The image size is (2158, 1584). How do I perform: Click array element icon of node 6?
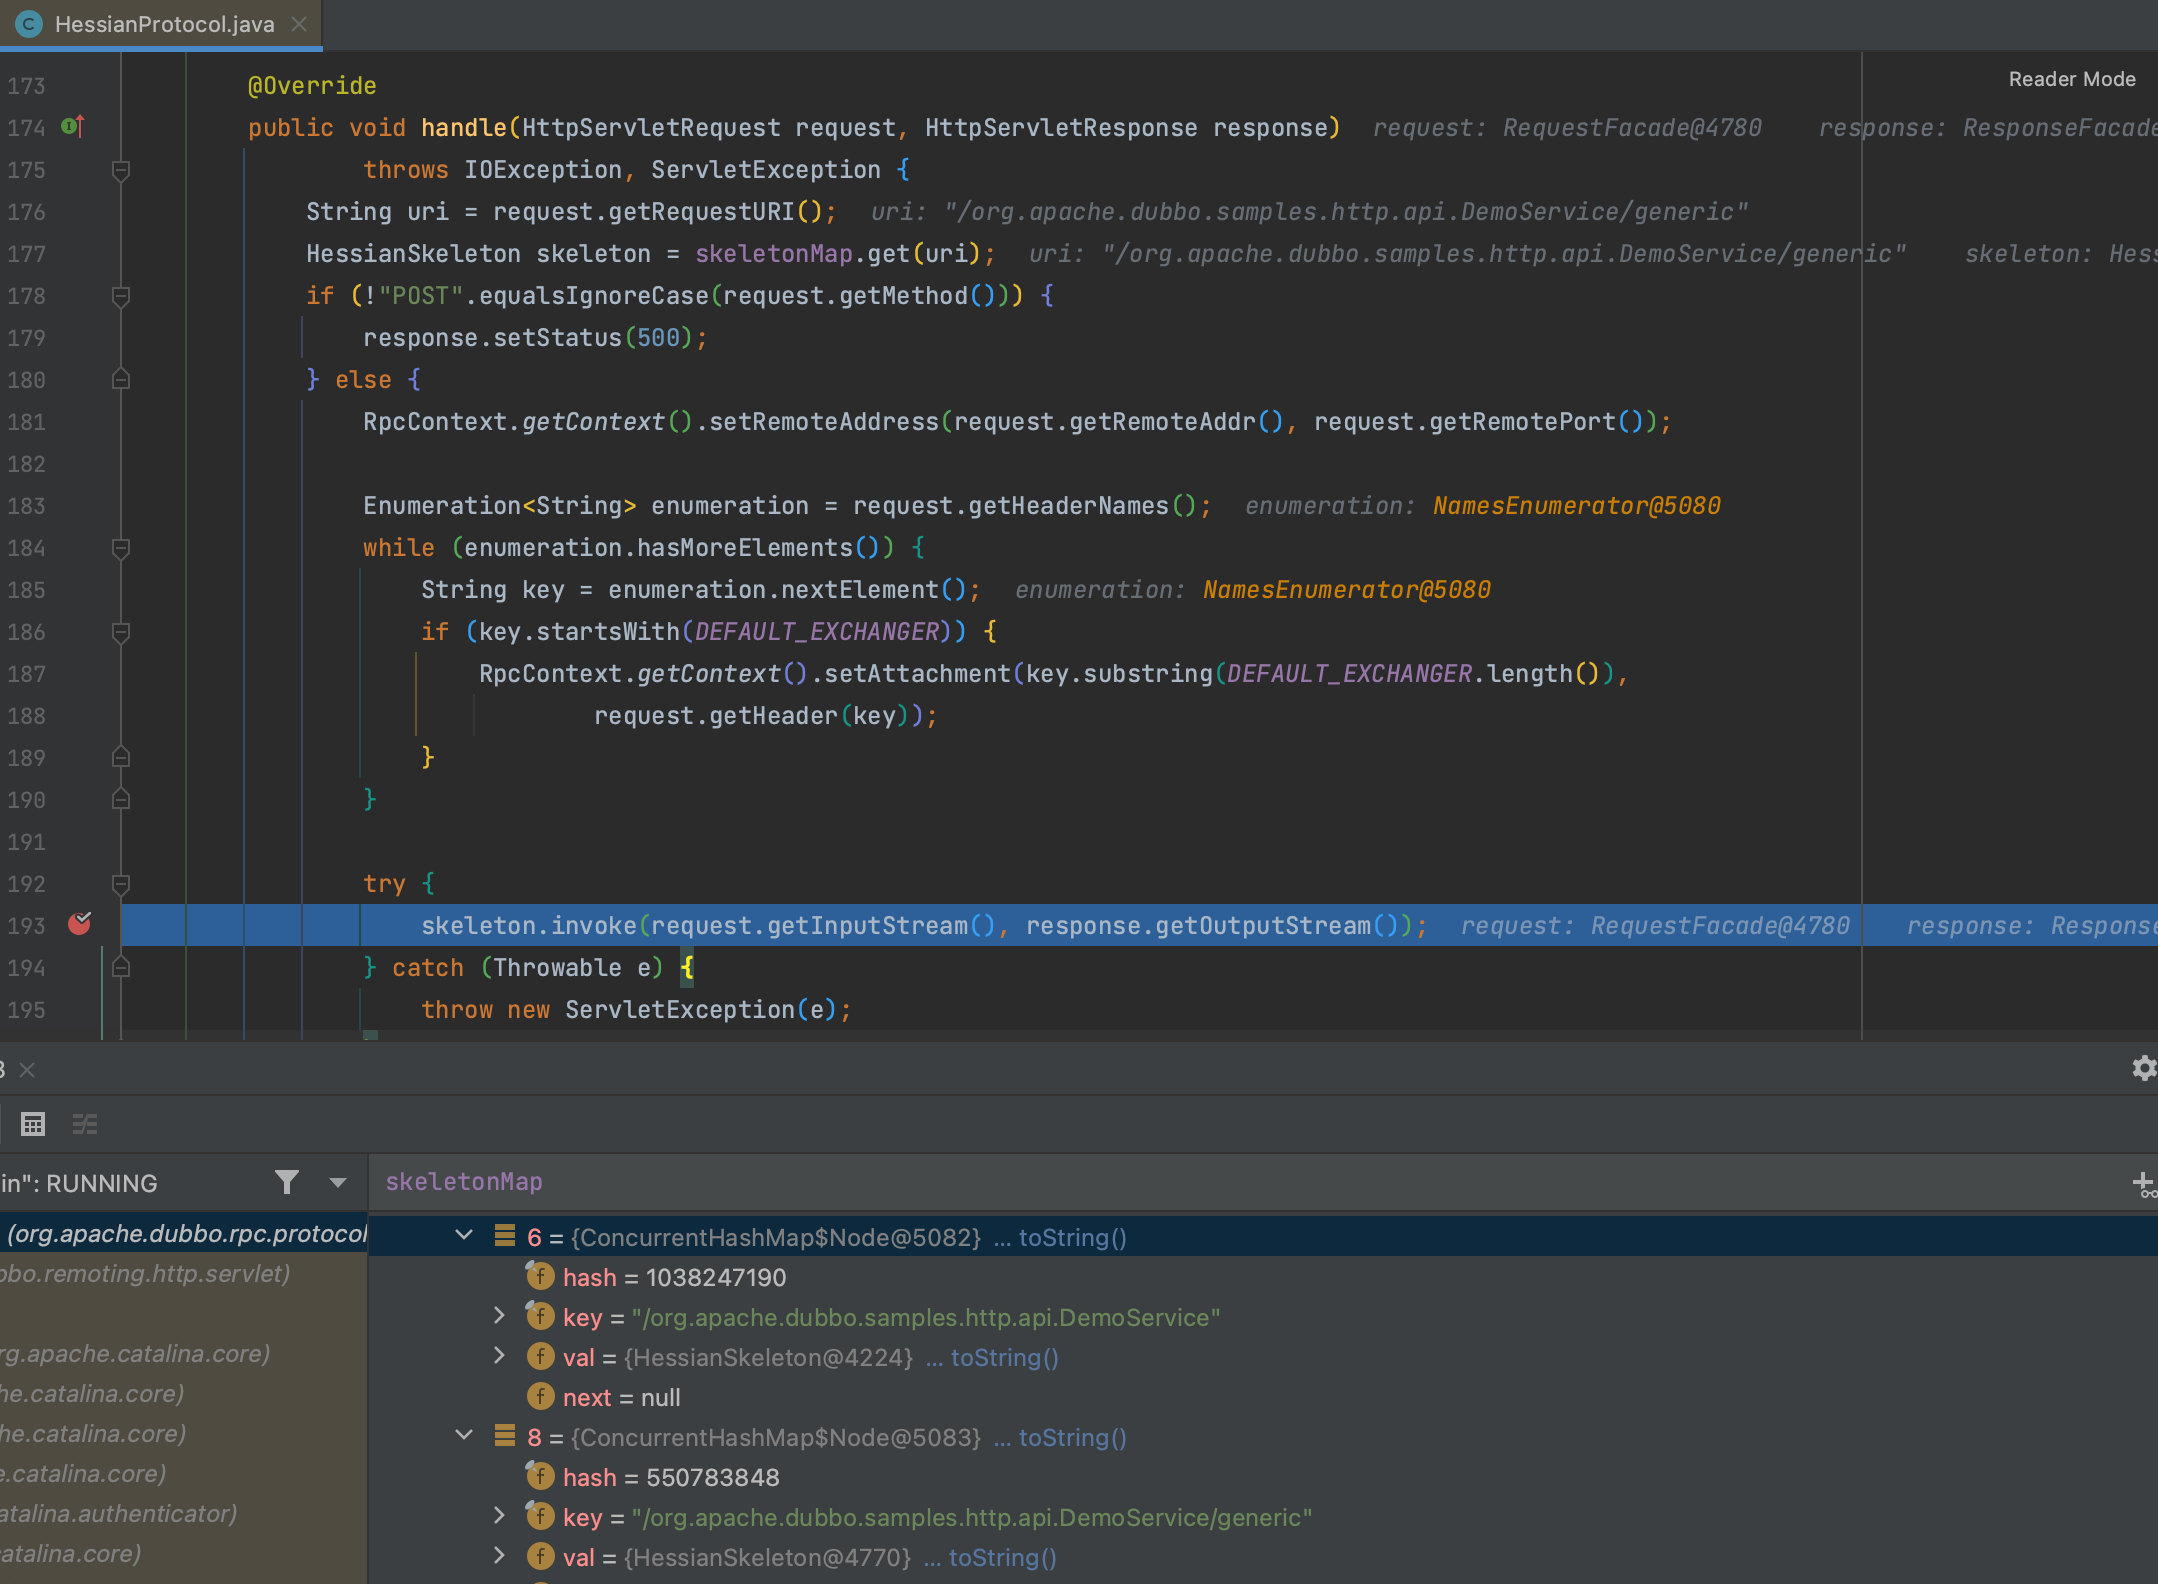[x=505, y=1236]
